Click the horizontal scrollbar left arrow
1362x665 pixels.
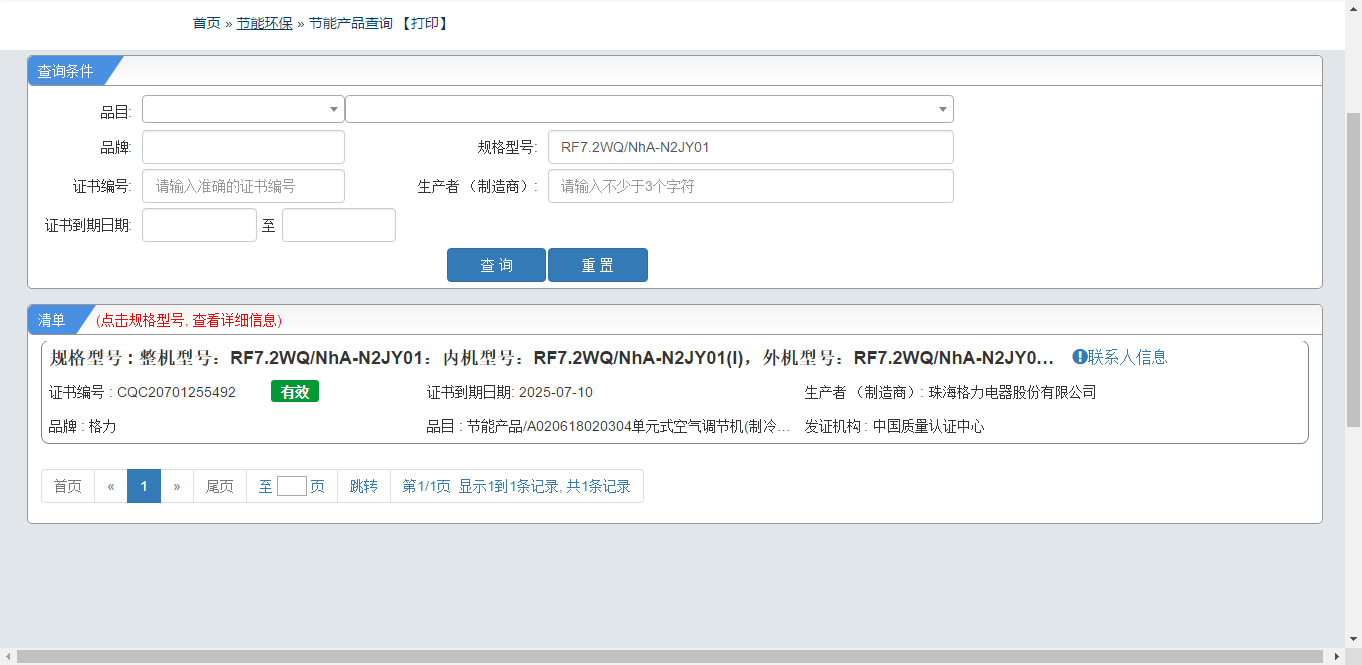point(8,656)
